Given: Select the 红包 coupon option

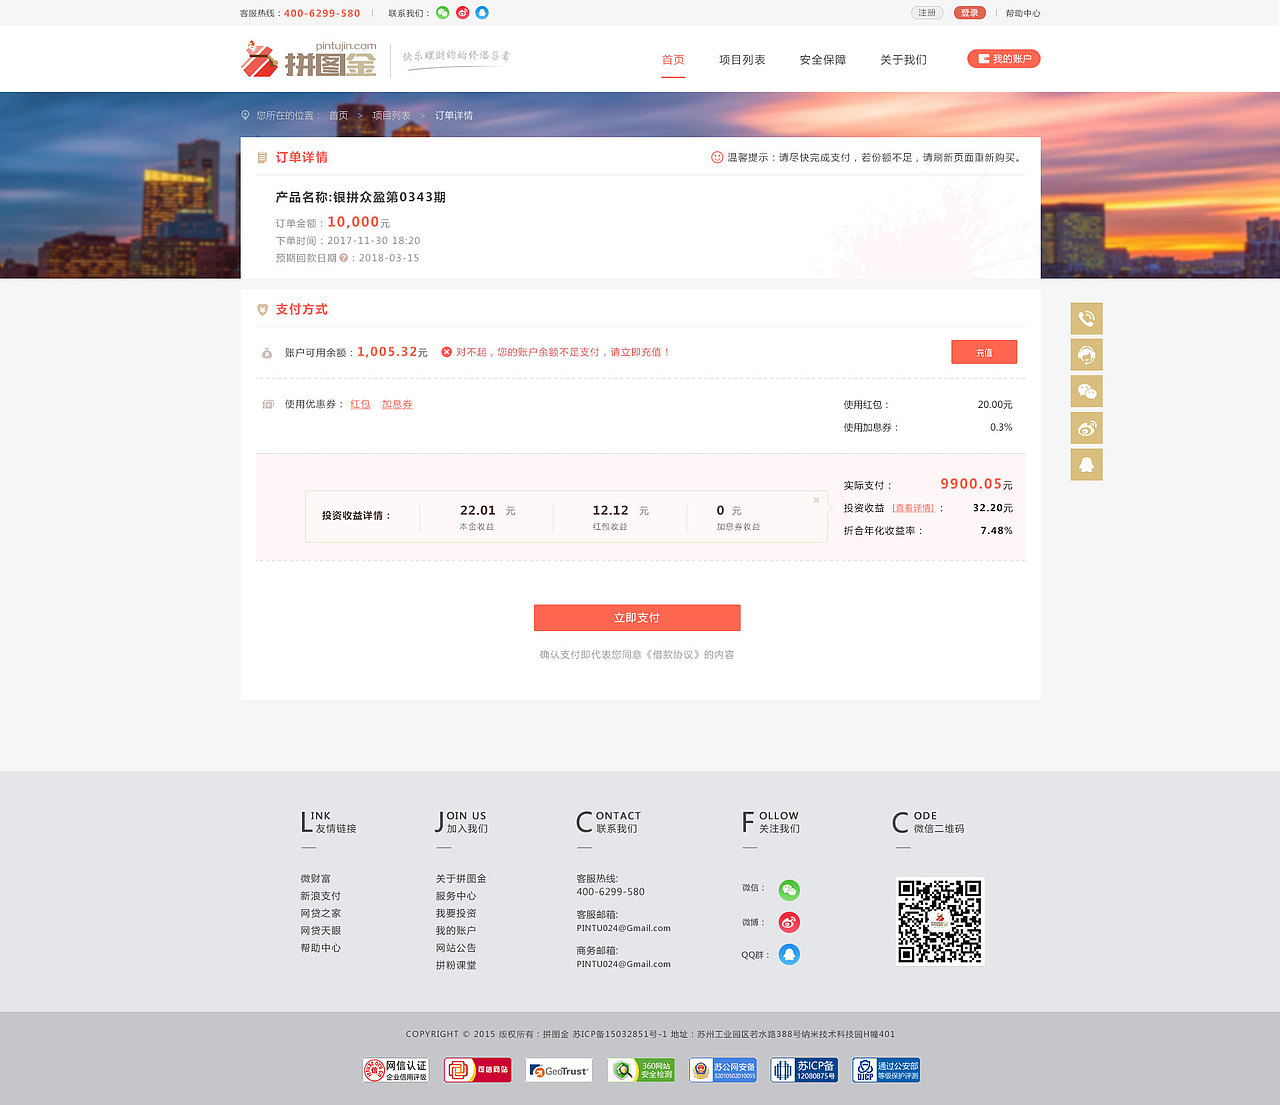Looking at the screenshot, I should [360, 404].
